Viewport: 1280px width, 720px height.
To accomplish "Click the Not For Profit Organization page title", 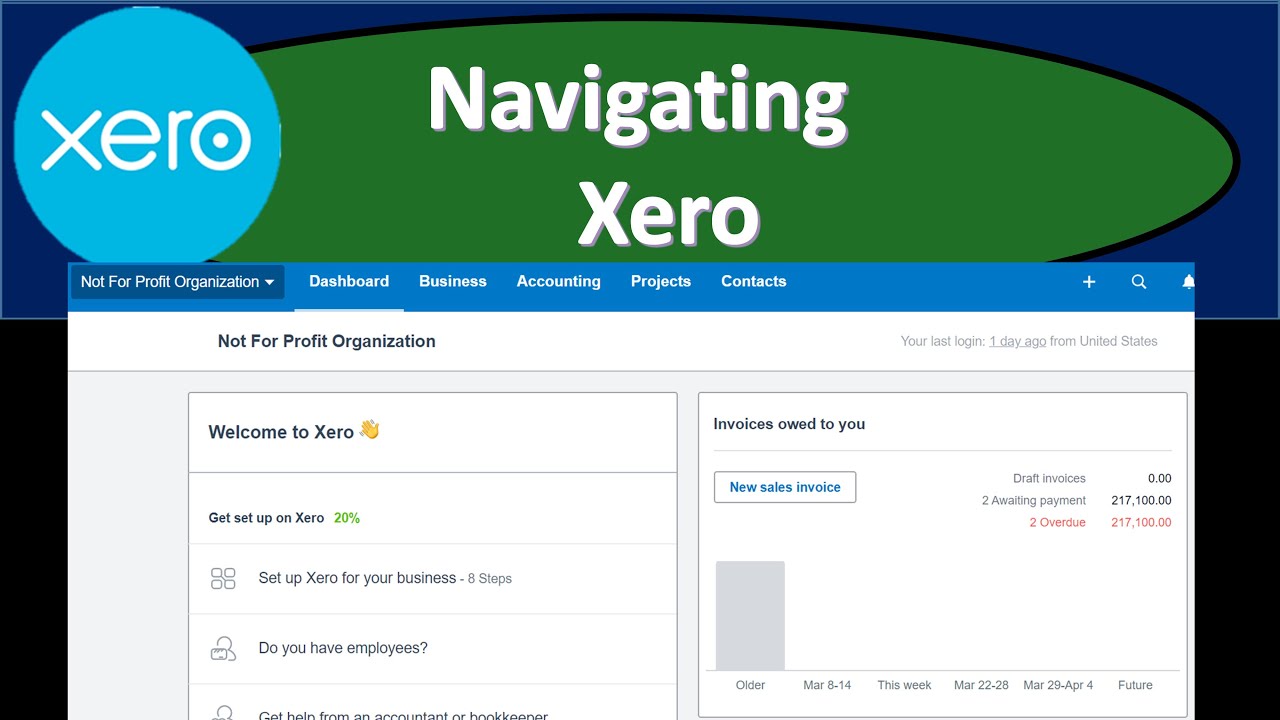I will [327, 341].
